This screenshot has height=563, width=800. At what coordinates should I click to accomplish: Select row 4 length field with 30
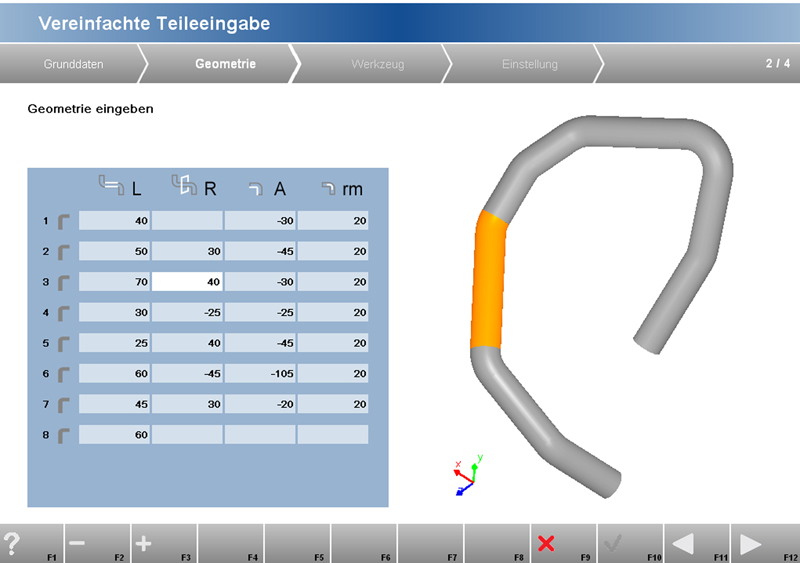tap(114, 312)
